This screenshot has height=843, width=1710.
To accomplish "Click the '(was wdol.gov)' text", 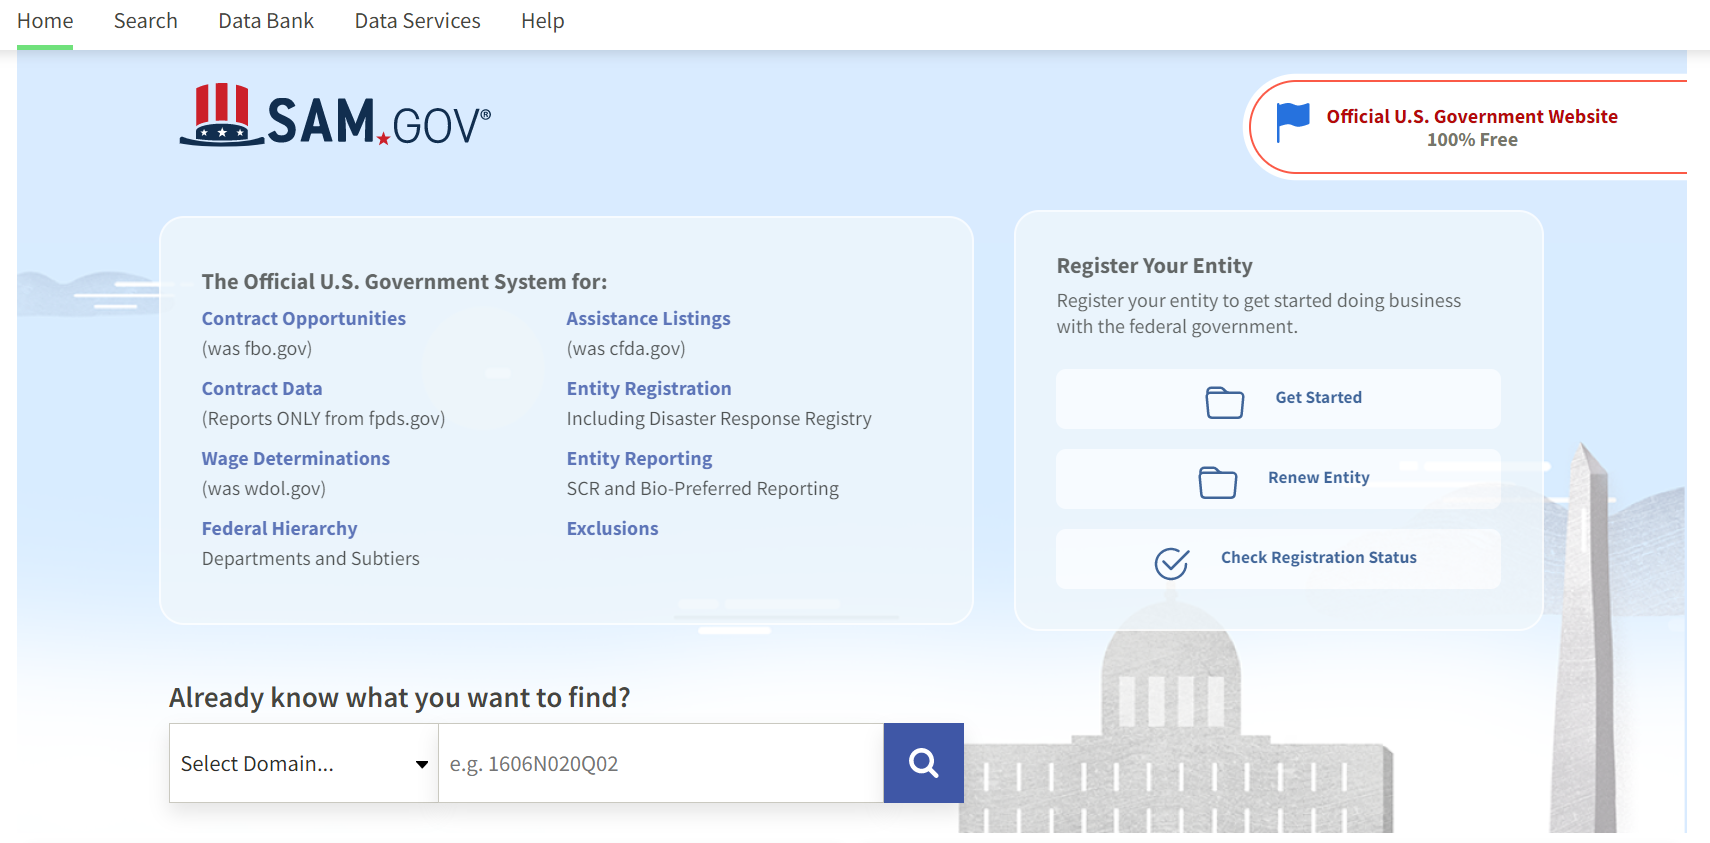I will tap(264, 488).
